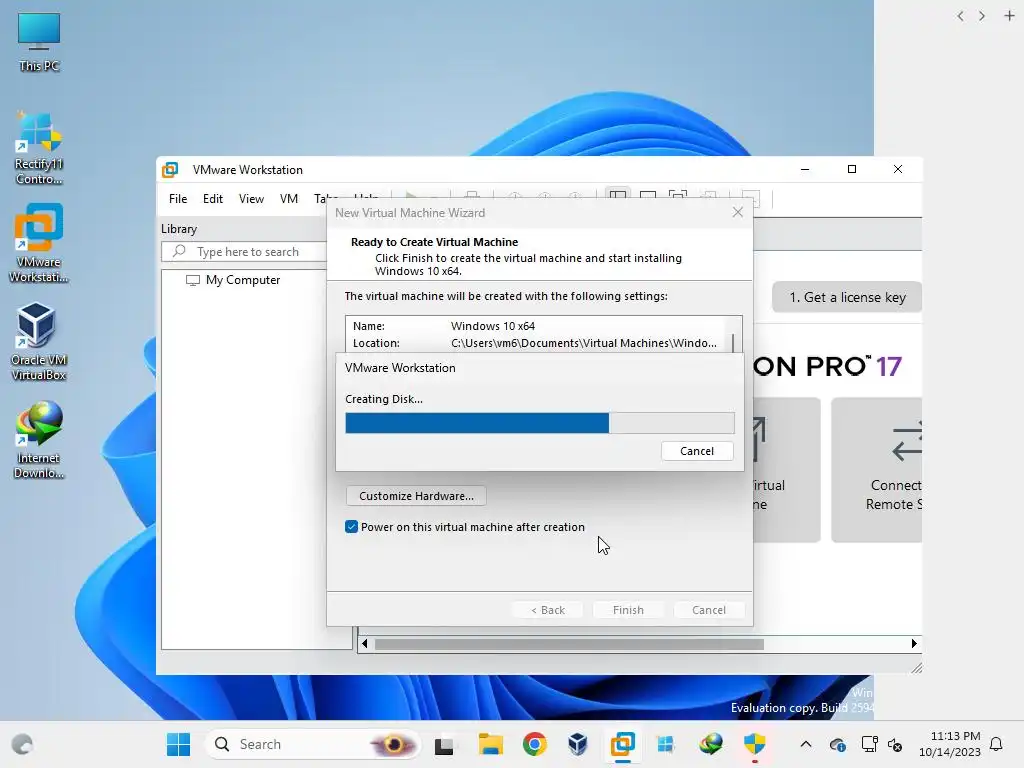Open the File menu
1024x768 pixels.
click(x=178, y=199)
